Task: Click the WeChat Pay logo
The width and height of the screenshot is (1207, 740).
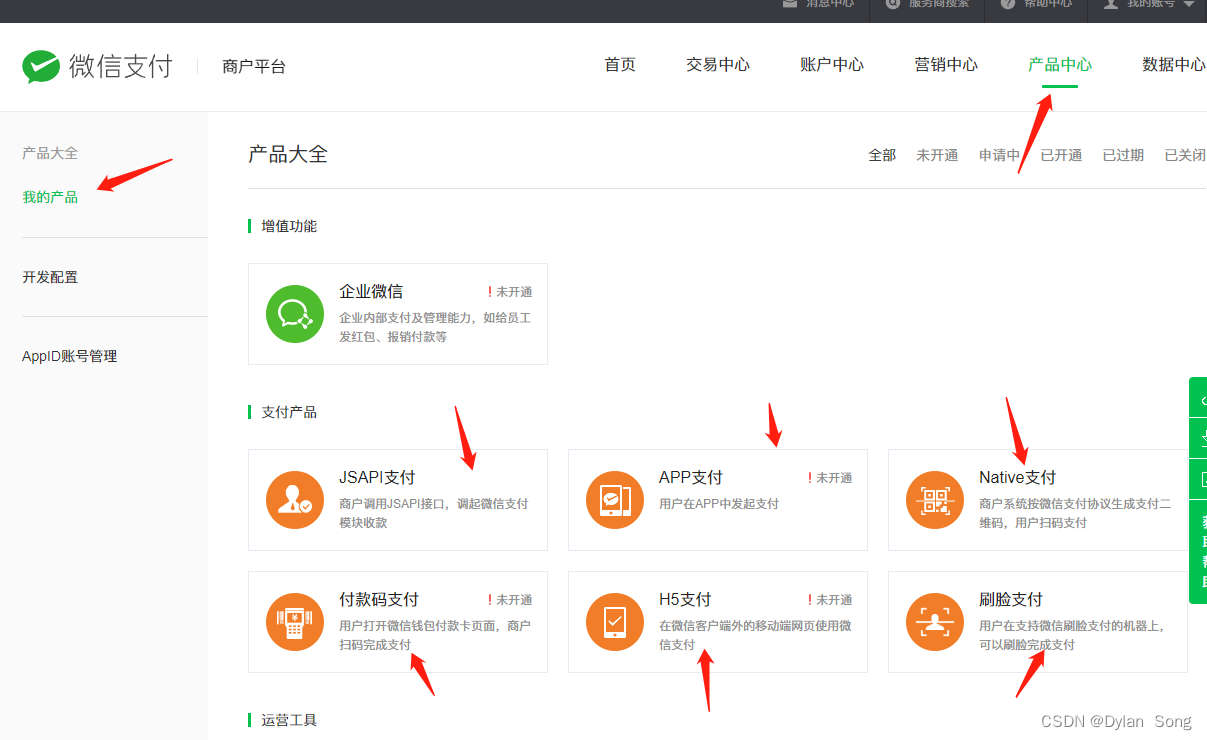Action: click(x=97, y=67)
